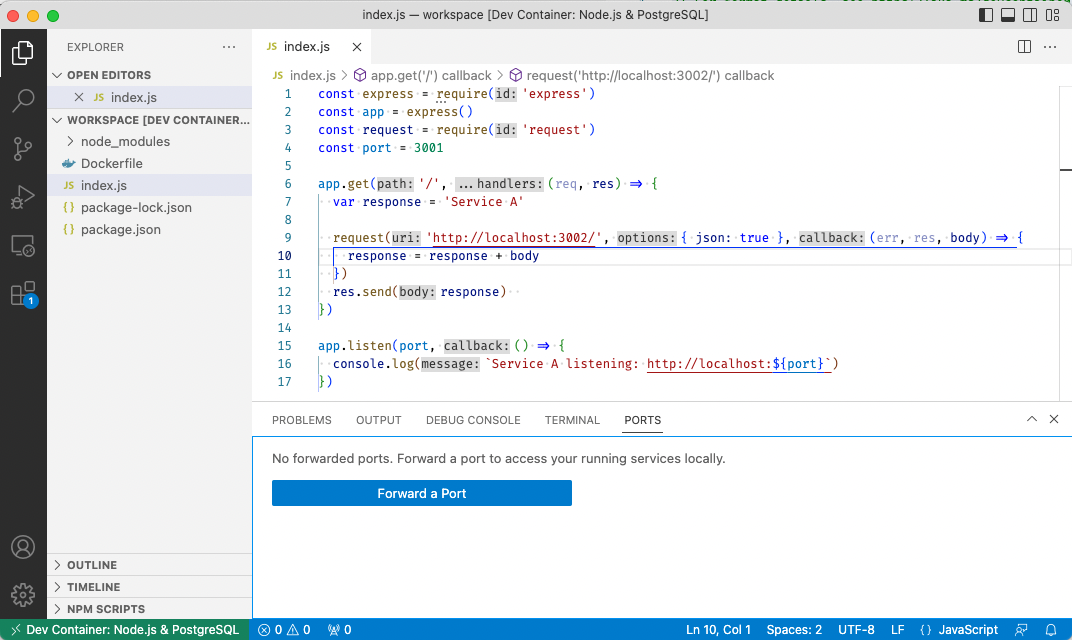Open the Manage gear settings

(23, 595)
